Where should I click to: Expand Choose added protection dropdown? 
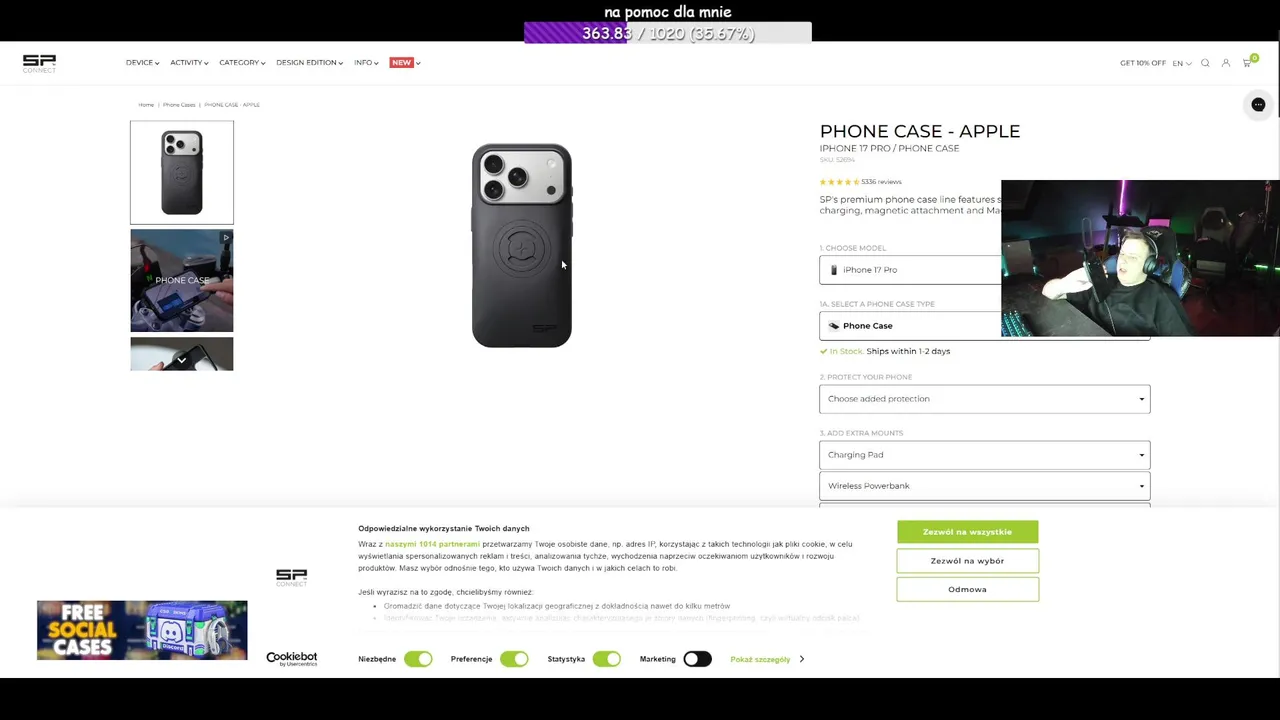pos(985,399)
